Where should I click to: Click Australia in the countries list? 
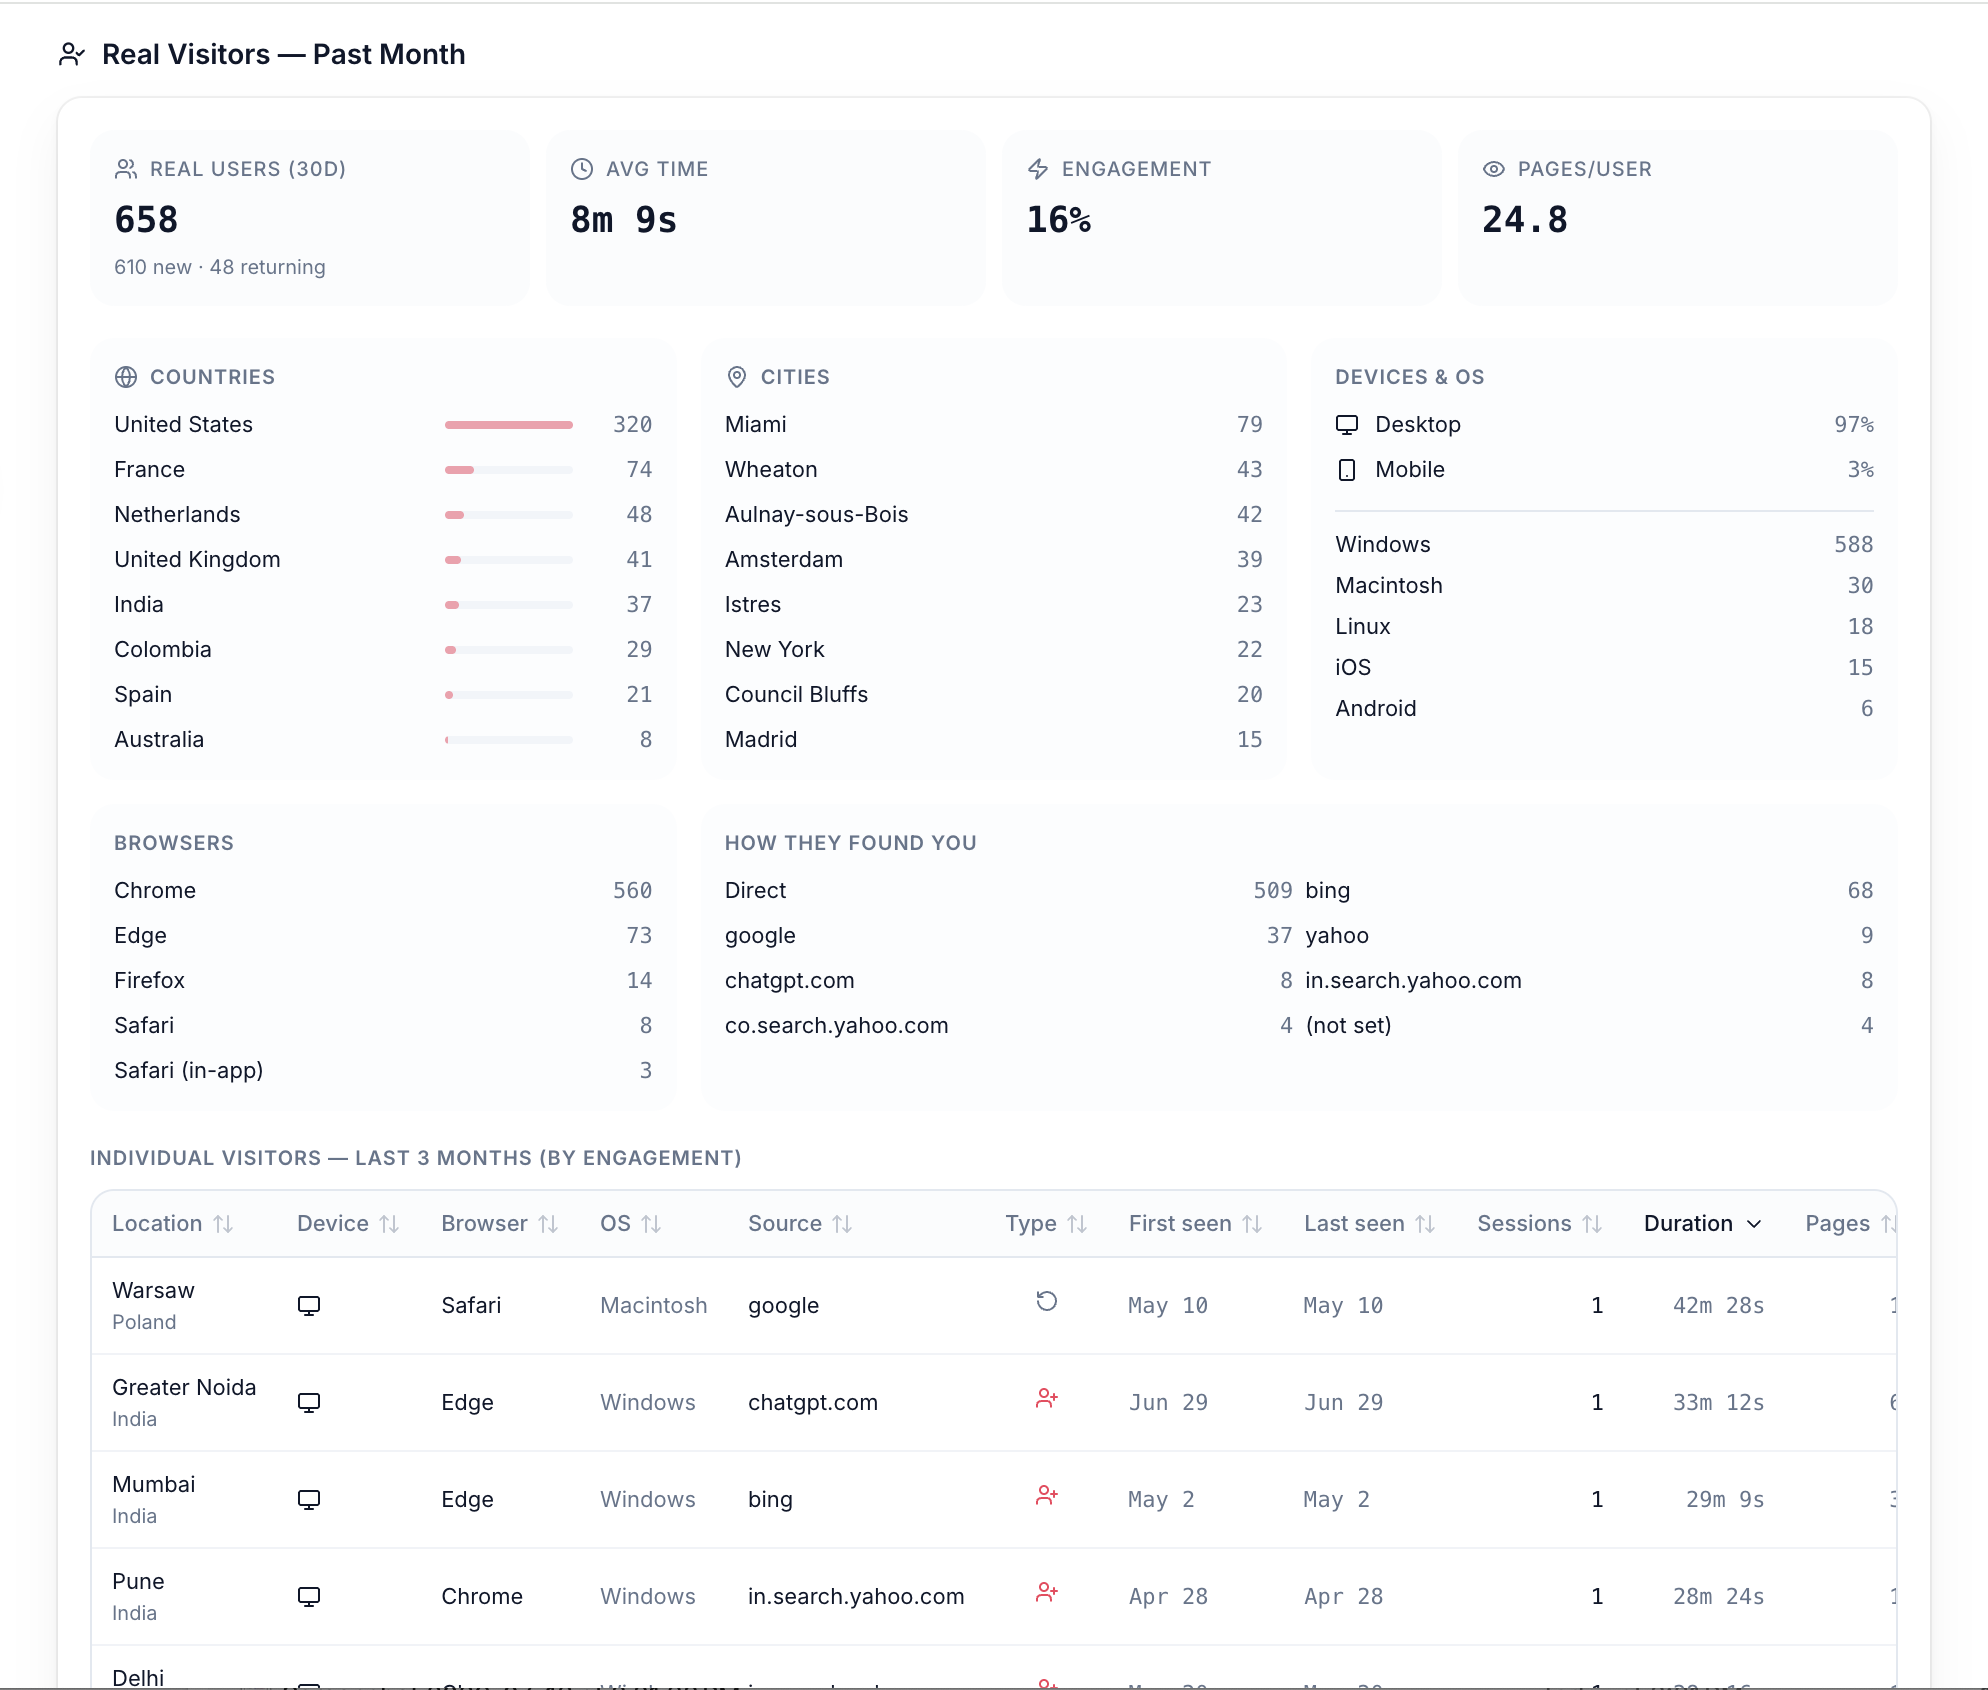[159, 739]
